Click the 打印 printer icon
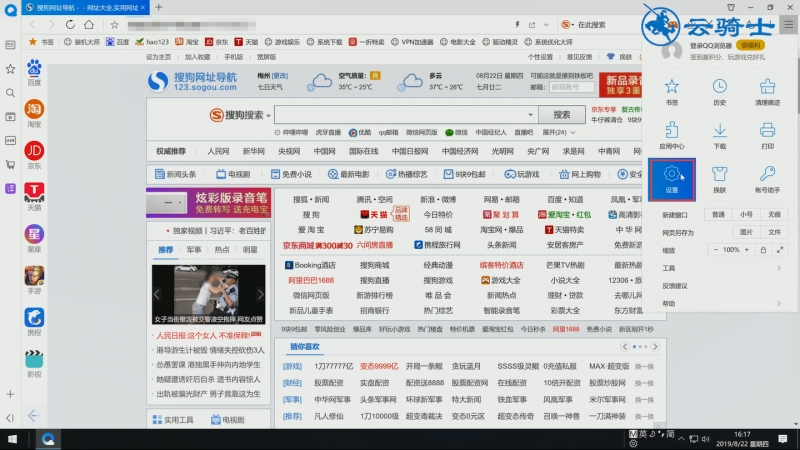The image size is (800, 450). [x=767, y=135]
